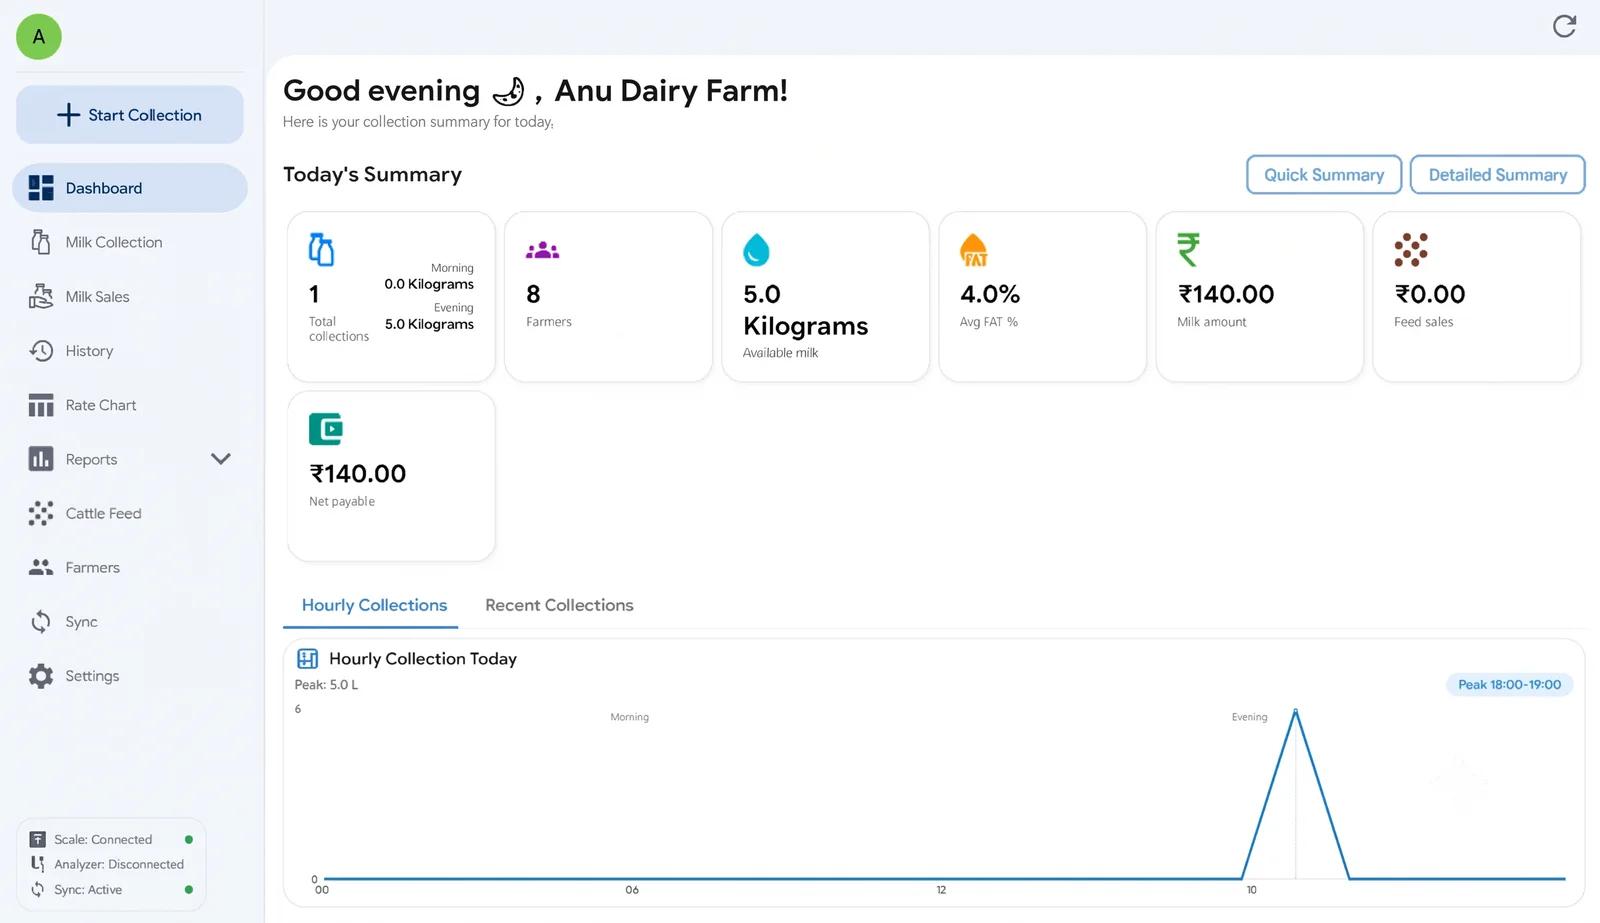Expand the Reports submenu chevron
This screenshot has width=1600, height=923.
click(x=221, y=459)
